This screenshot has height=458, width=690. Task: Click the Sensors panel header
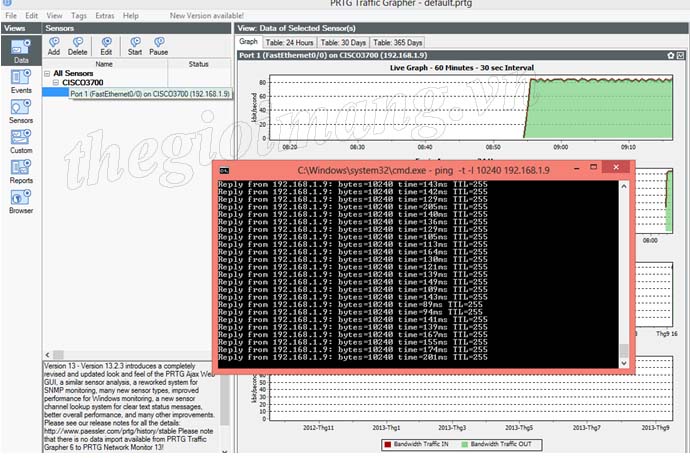coord(136,28)
